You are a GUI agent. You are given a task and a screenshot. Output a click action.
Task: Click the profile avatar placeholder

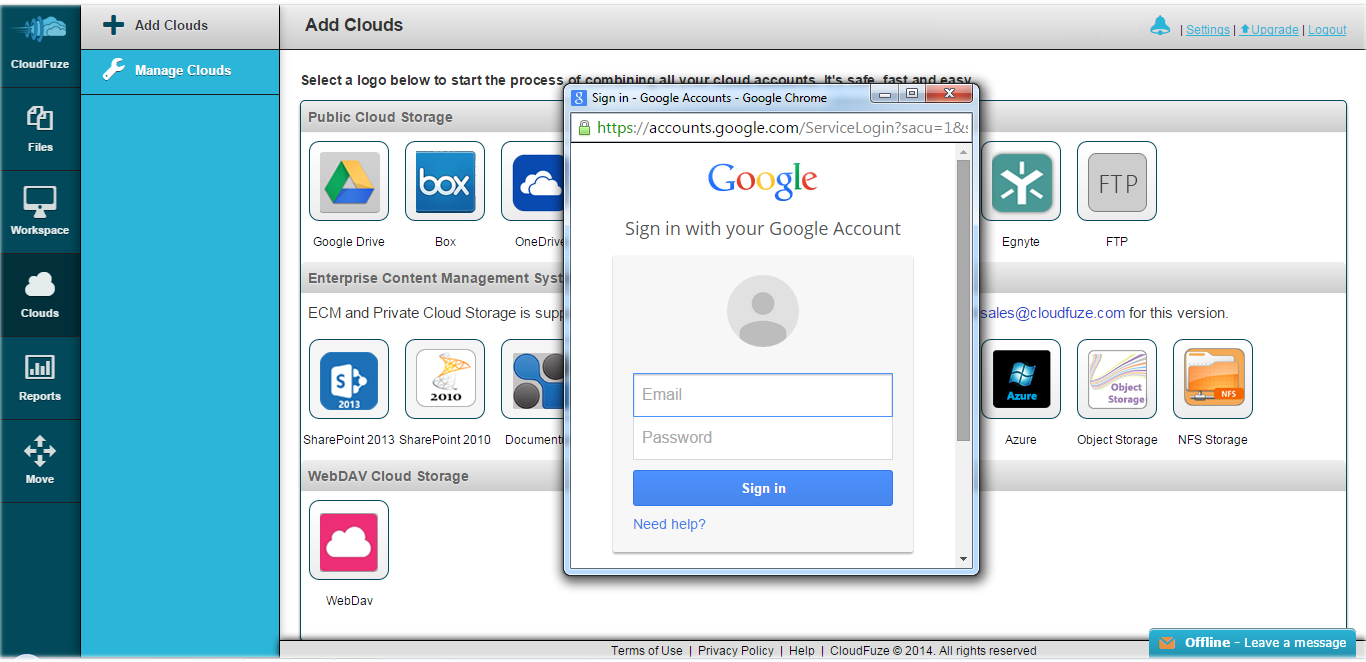click(763, 311)
